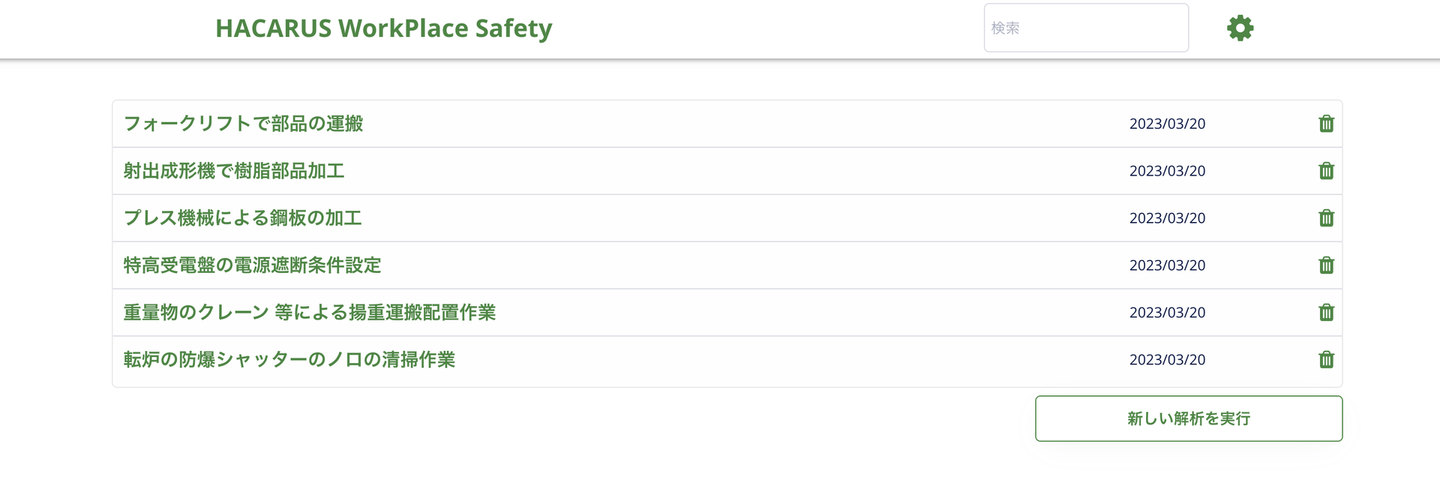Click trash icon for プレス機械による鋼板の加工

[x=1326, y=218]
